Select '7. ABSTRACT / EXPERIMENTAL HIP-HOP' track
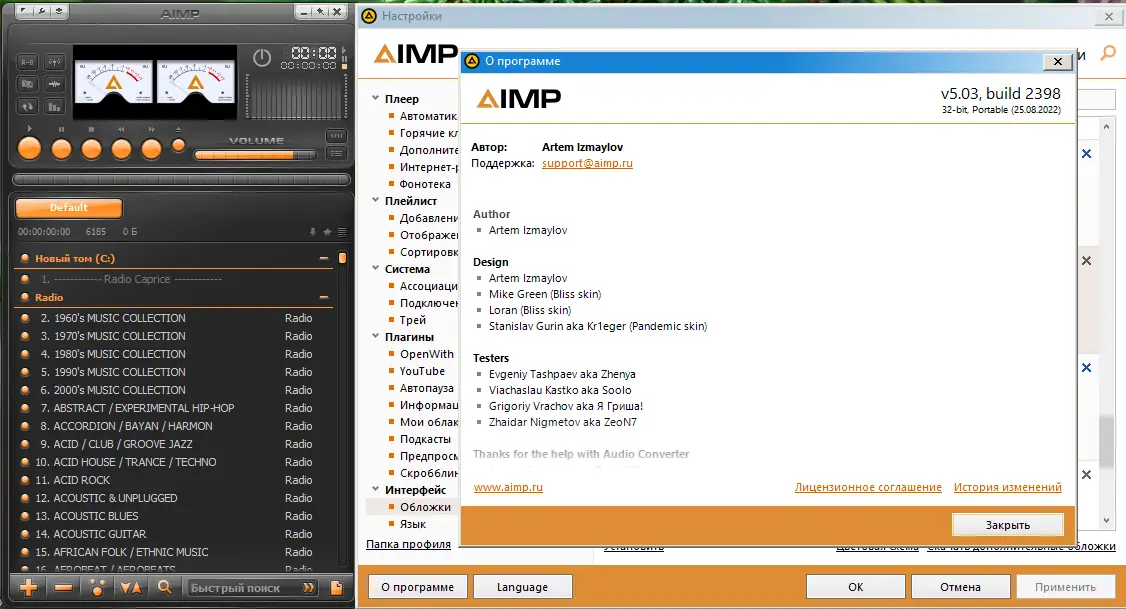Viewport: 1126px width, 609px height. click(x=175, y=408)
